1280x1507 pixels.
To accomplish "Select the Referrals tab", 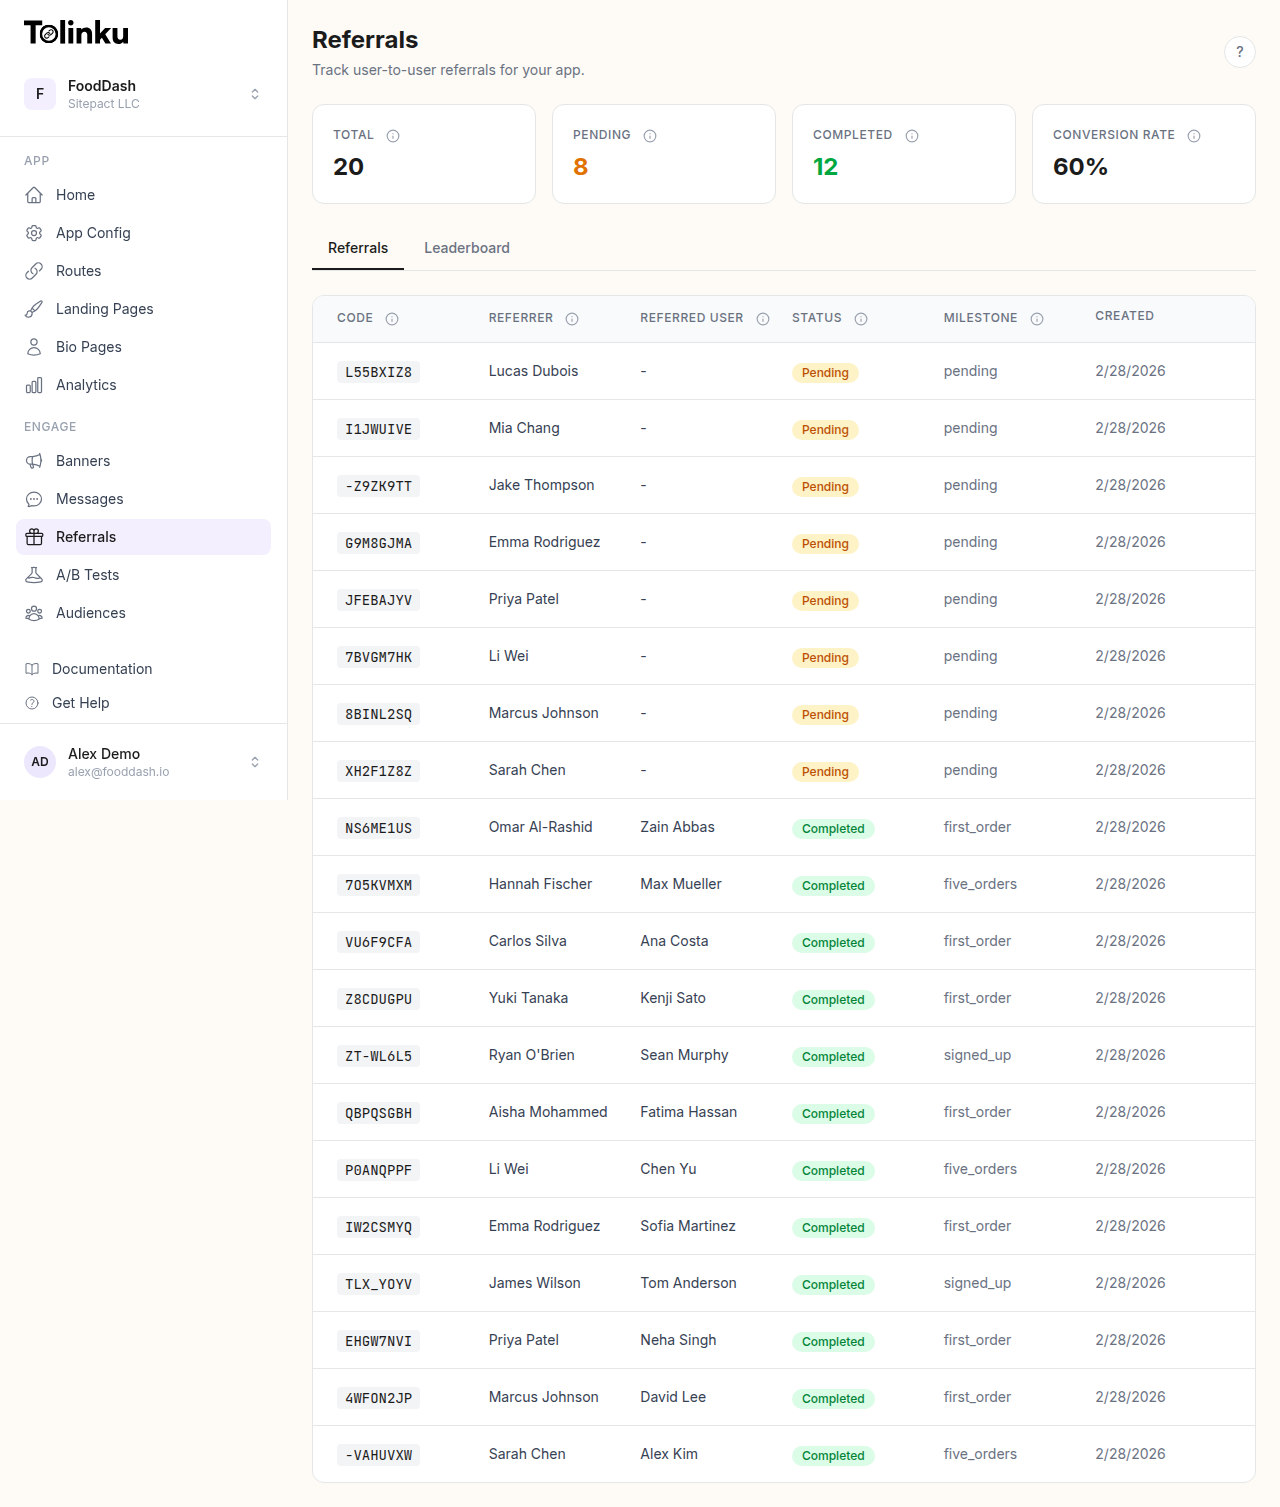I will pyautogui.click(x=357, y=248).
